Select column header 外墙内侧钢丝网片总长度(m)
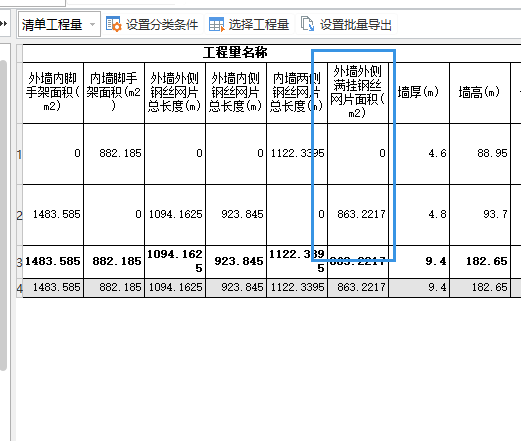Viewport: 521px width, 441px height. (236, 93)
